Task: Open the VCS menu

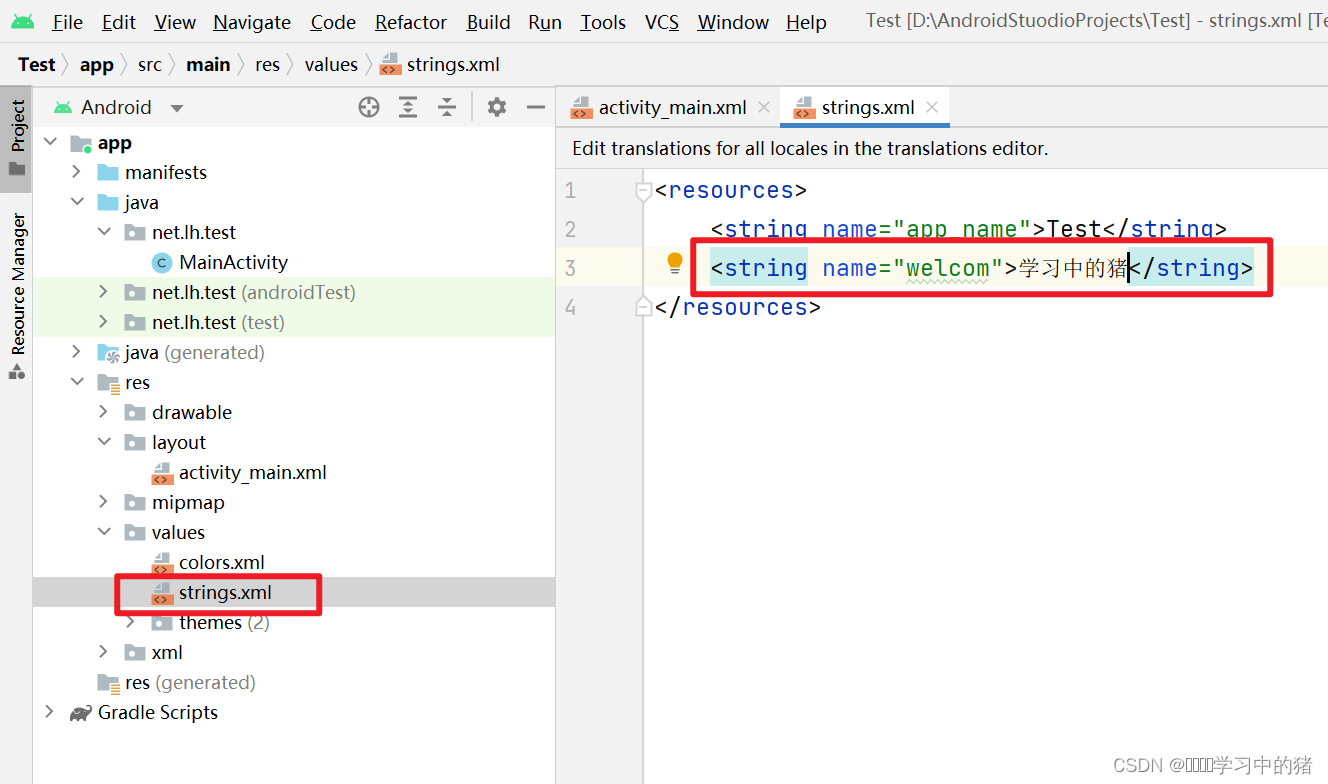Action: (x=662, y=22)
